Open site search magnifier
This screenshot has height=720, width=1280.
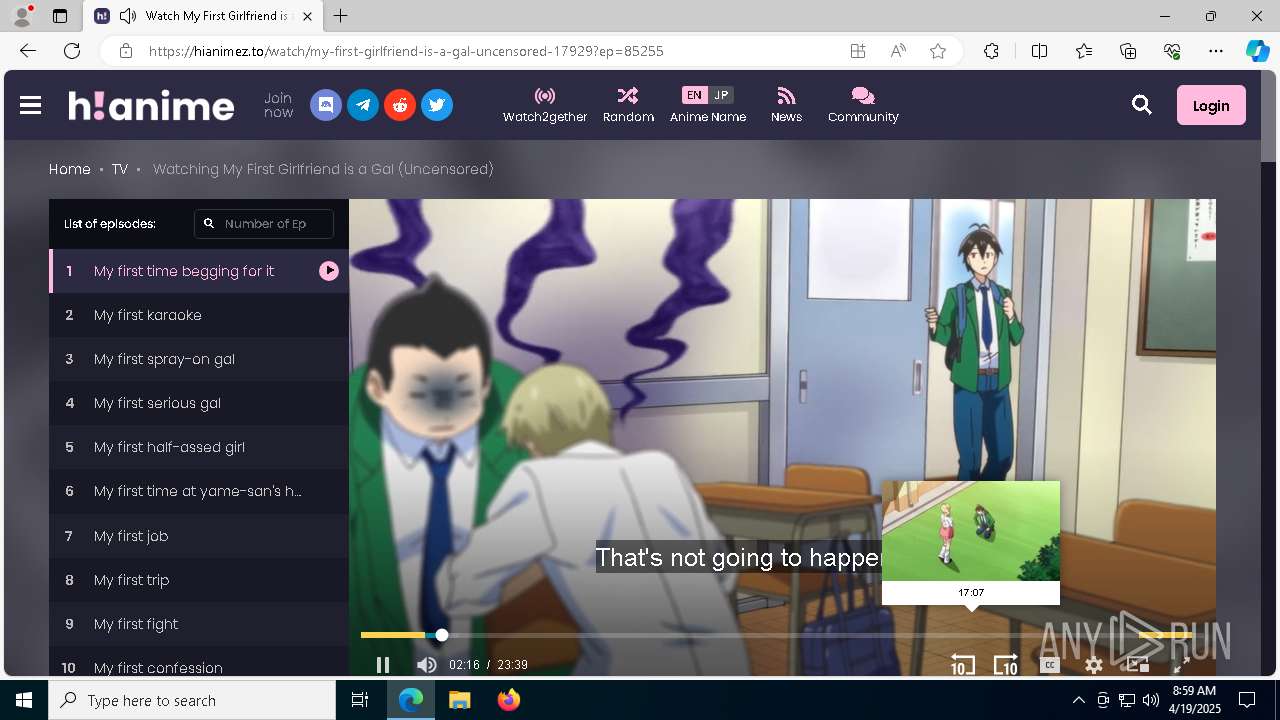point(1142,105)
